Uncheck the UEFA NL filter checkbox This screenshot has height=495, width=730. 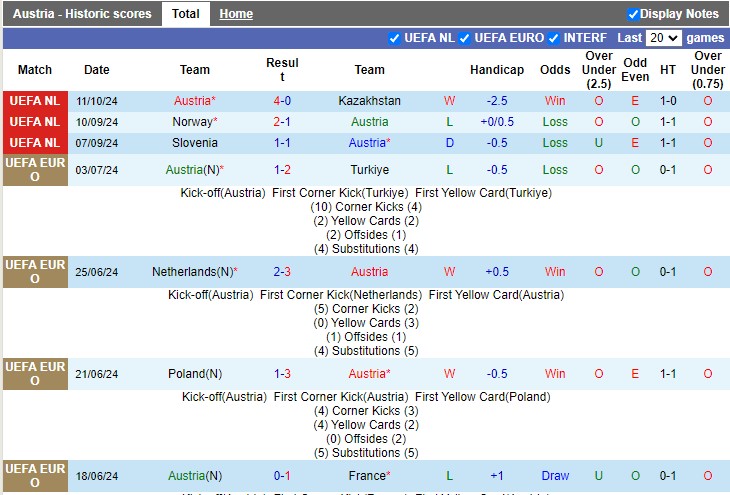click(394, 38)
